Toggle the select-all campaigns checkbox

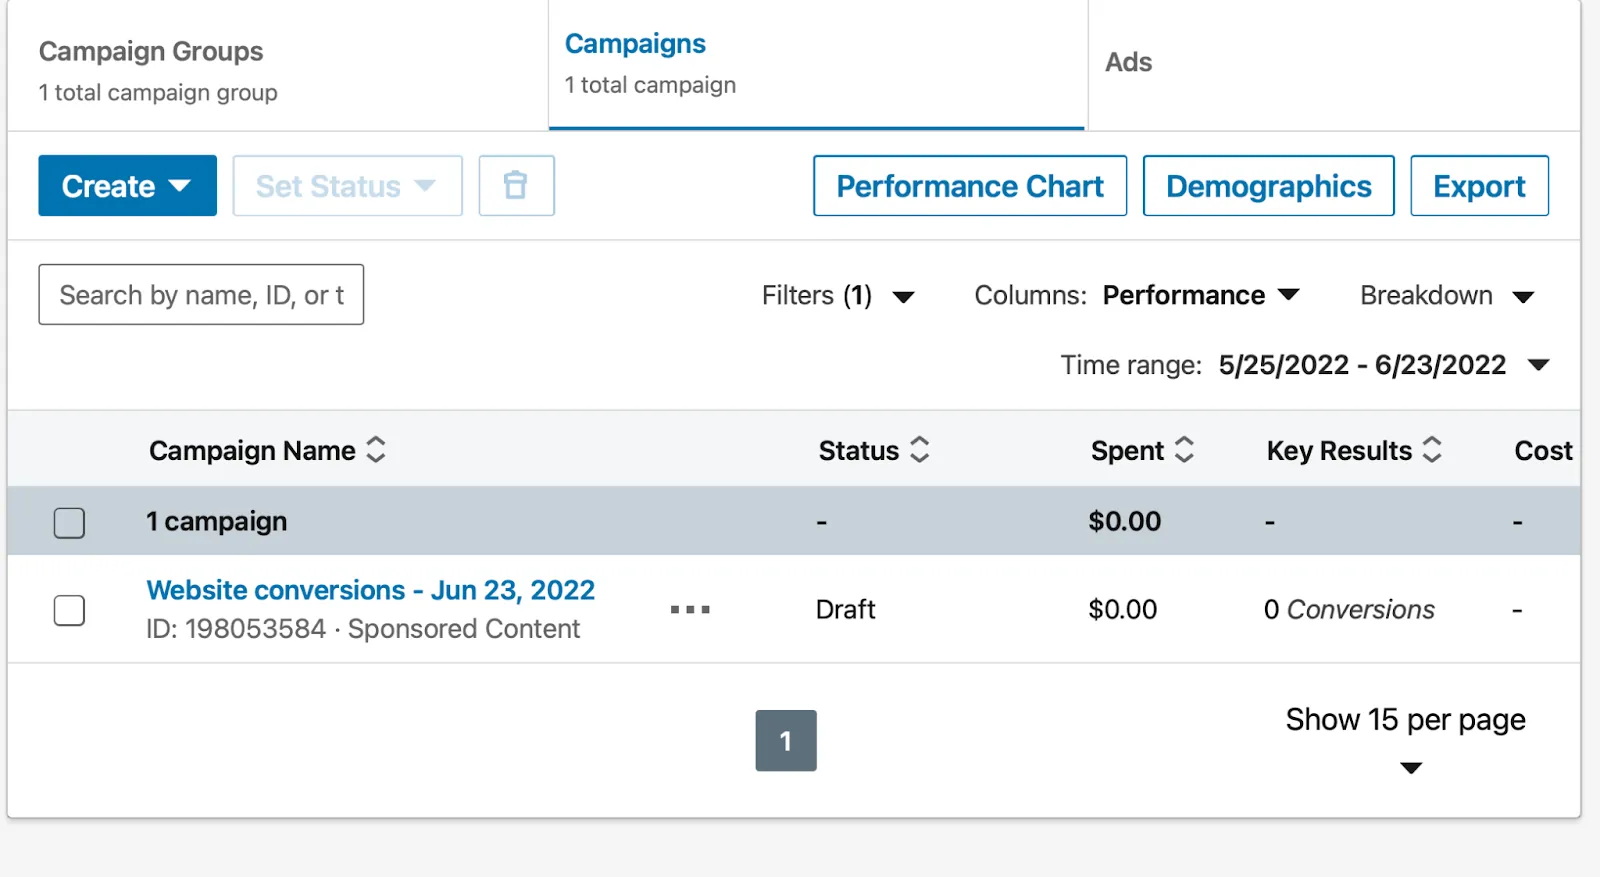(x=69, y=522)
